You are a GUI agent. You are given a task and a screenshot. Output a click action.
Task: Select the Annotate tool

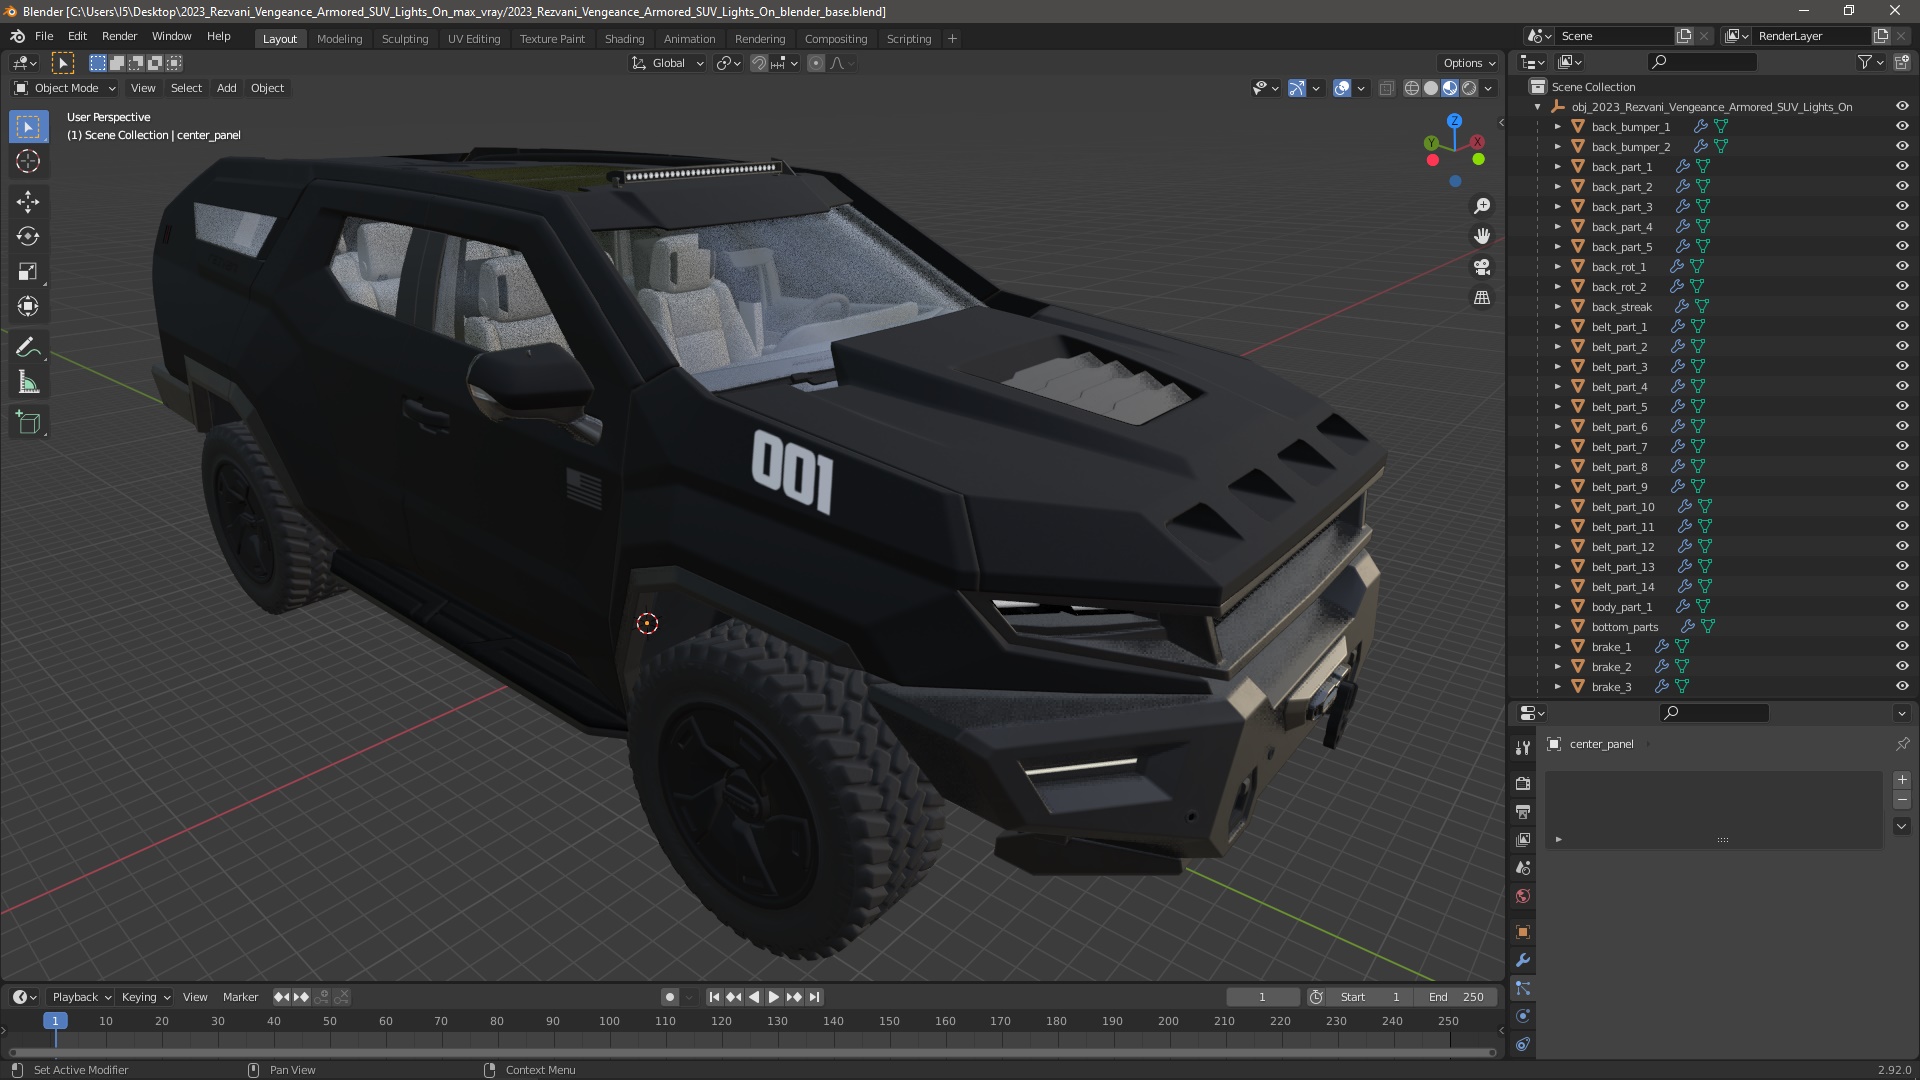[28, 347]
